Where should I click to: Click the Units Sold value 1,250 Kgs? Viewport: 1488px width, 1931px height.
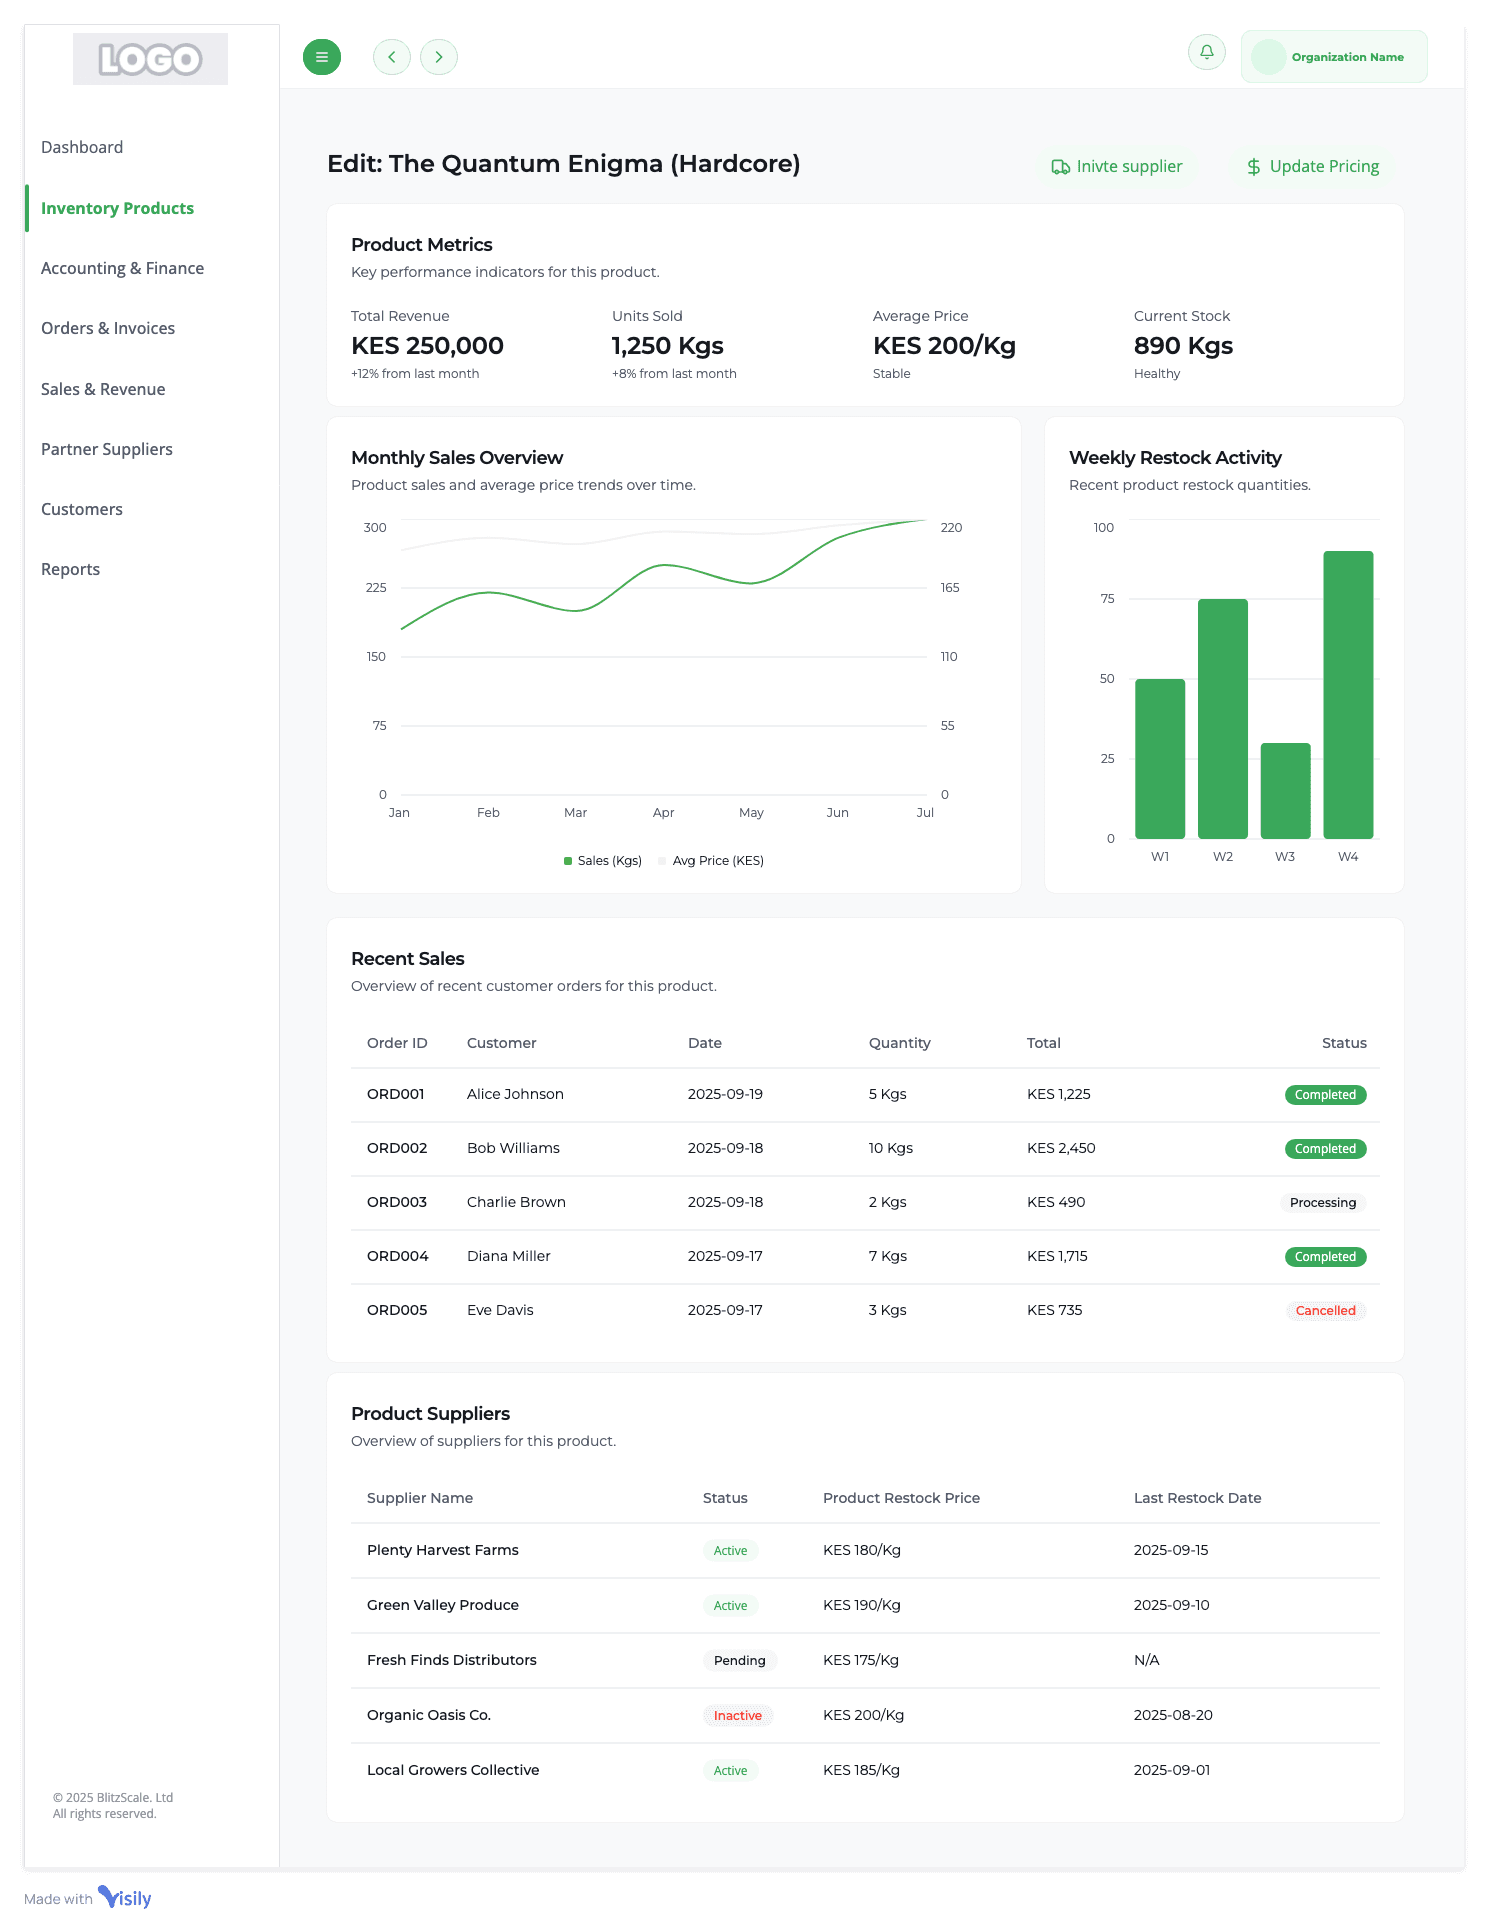[x=668, y=346]
